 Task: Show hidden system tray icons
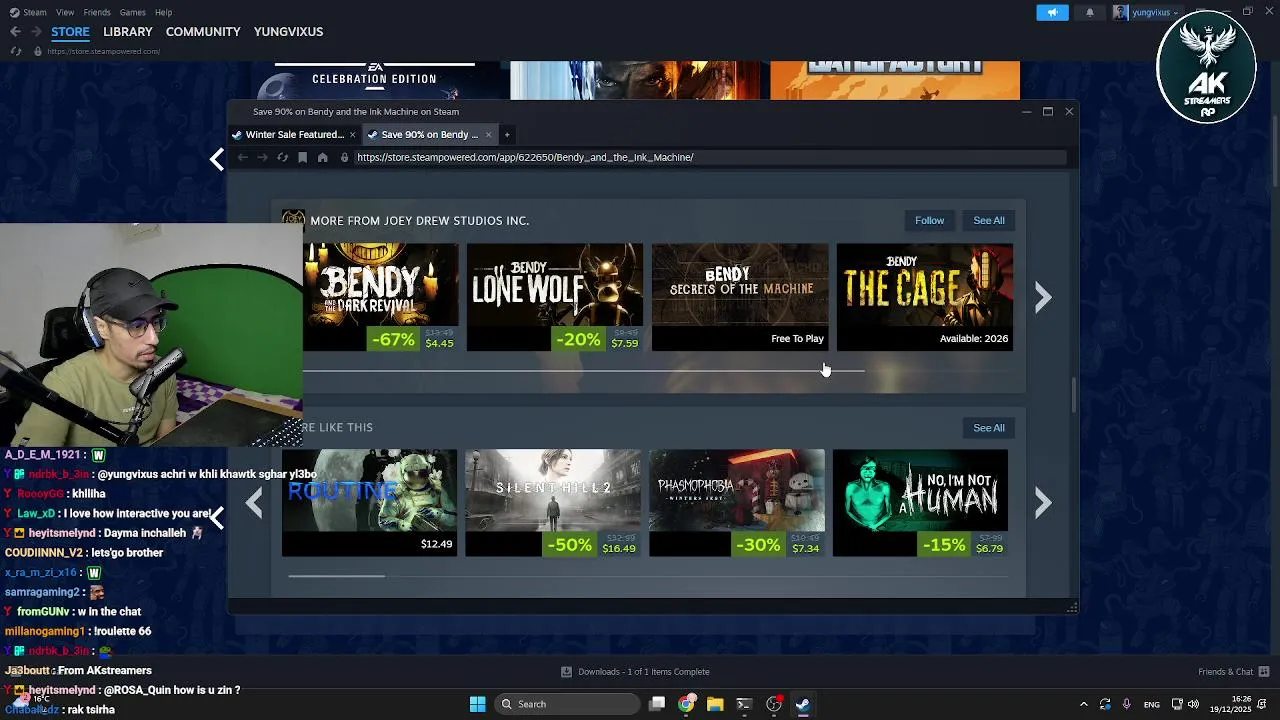(x=1083, y=704)
